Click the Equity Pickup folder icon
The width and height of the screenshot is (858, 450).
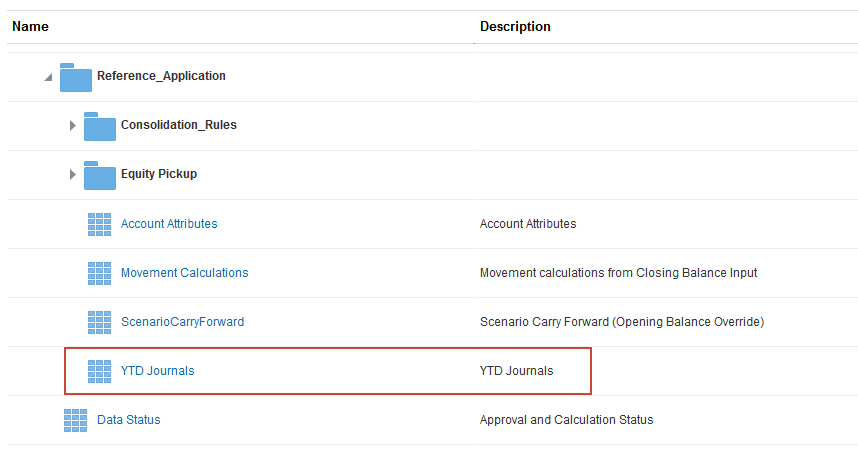(x=99, y=175)
